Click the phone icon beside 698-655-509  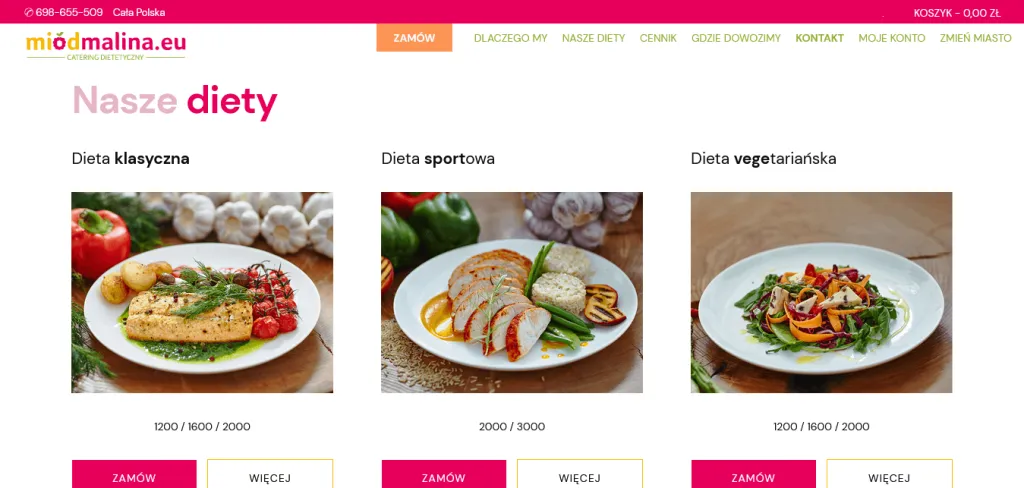click(29, 12)
